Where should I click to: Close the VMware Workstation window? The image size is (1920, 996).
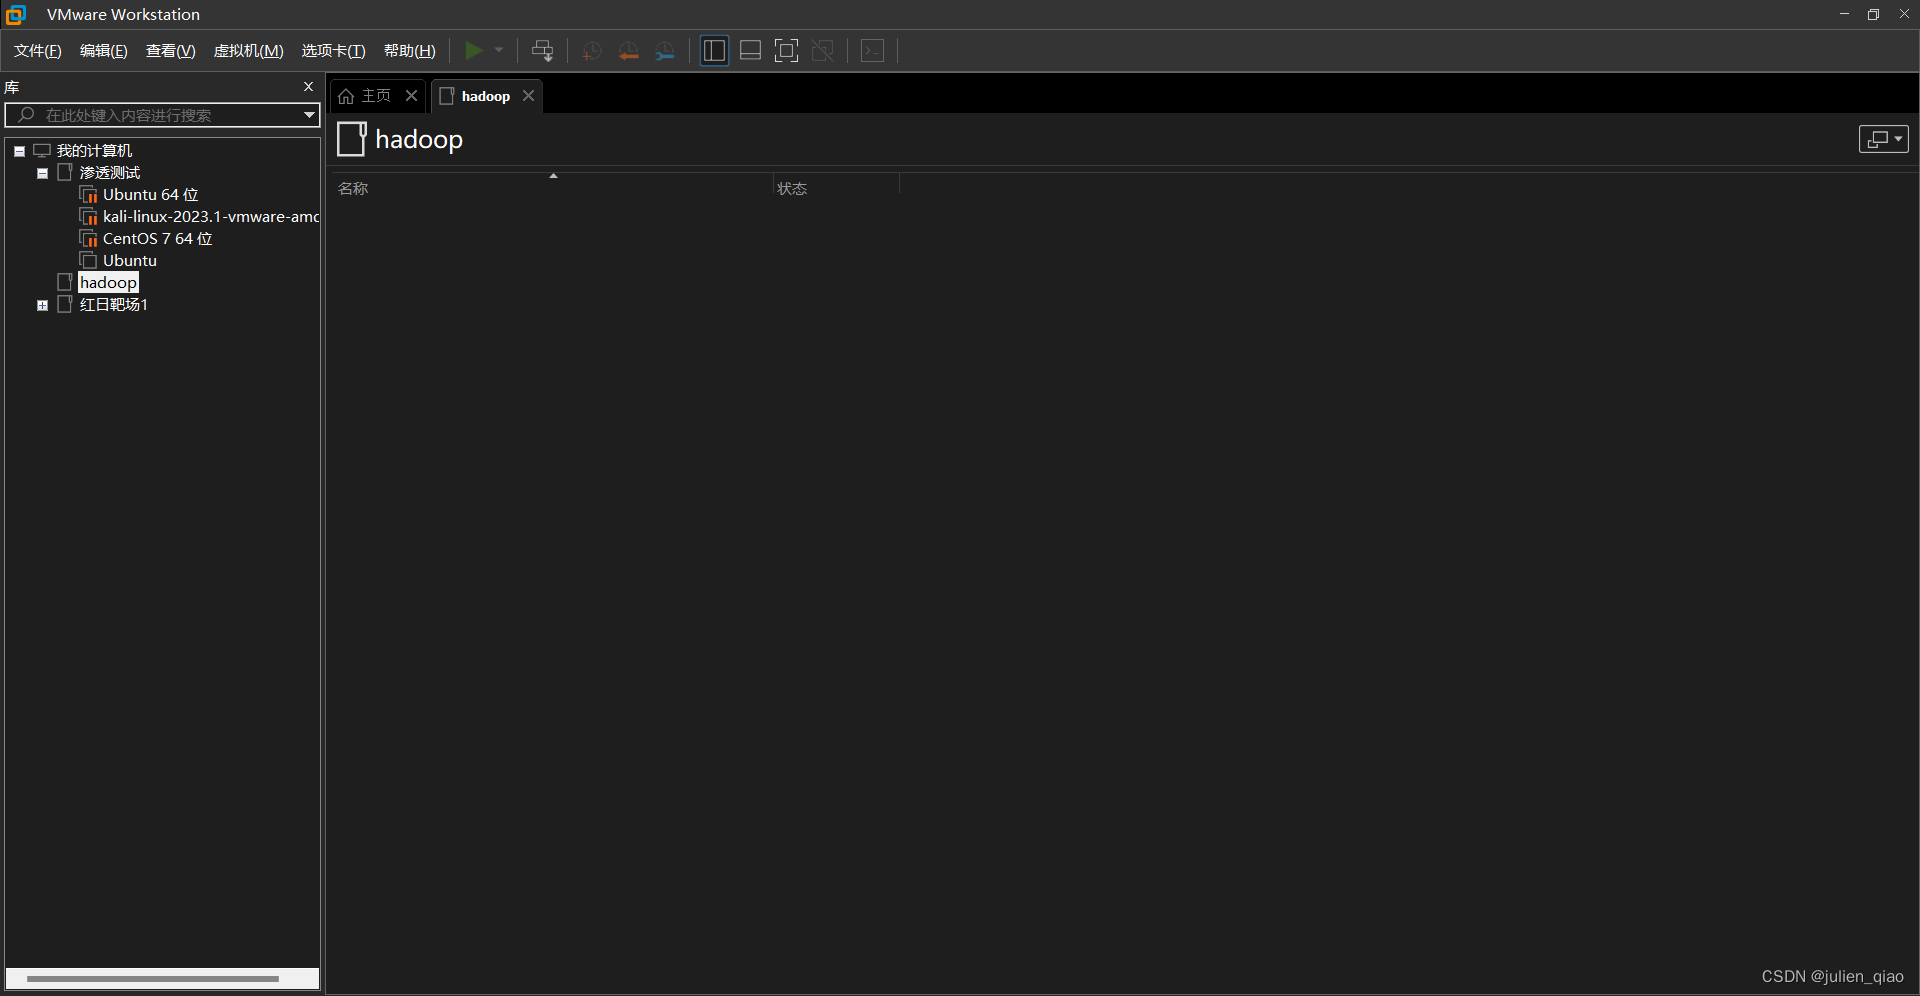(1904, 14)
